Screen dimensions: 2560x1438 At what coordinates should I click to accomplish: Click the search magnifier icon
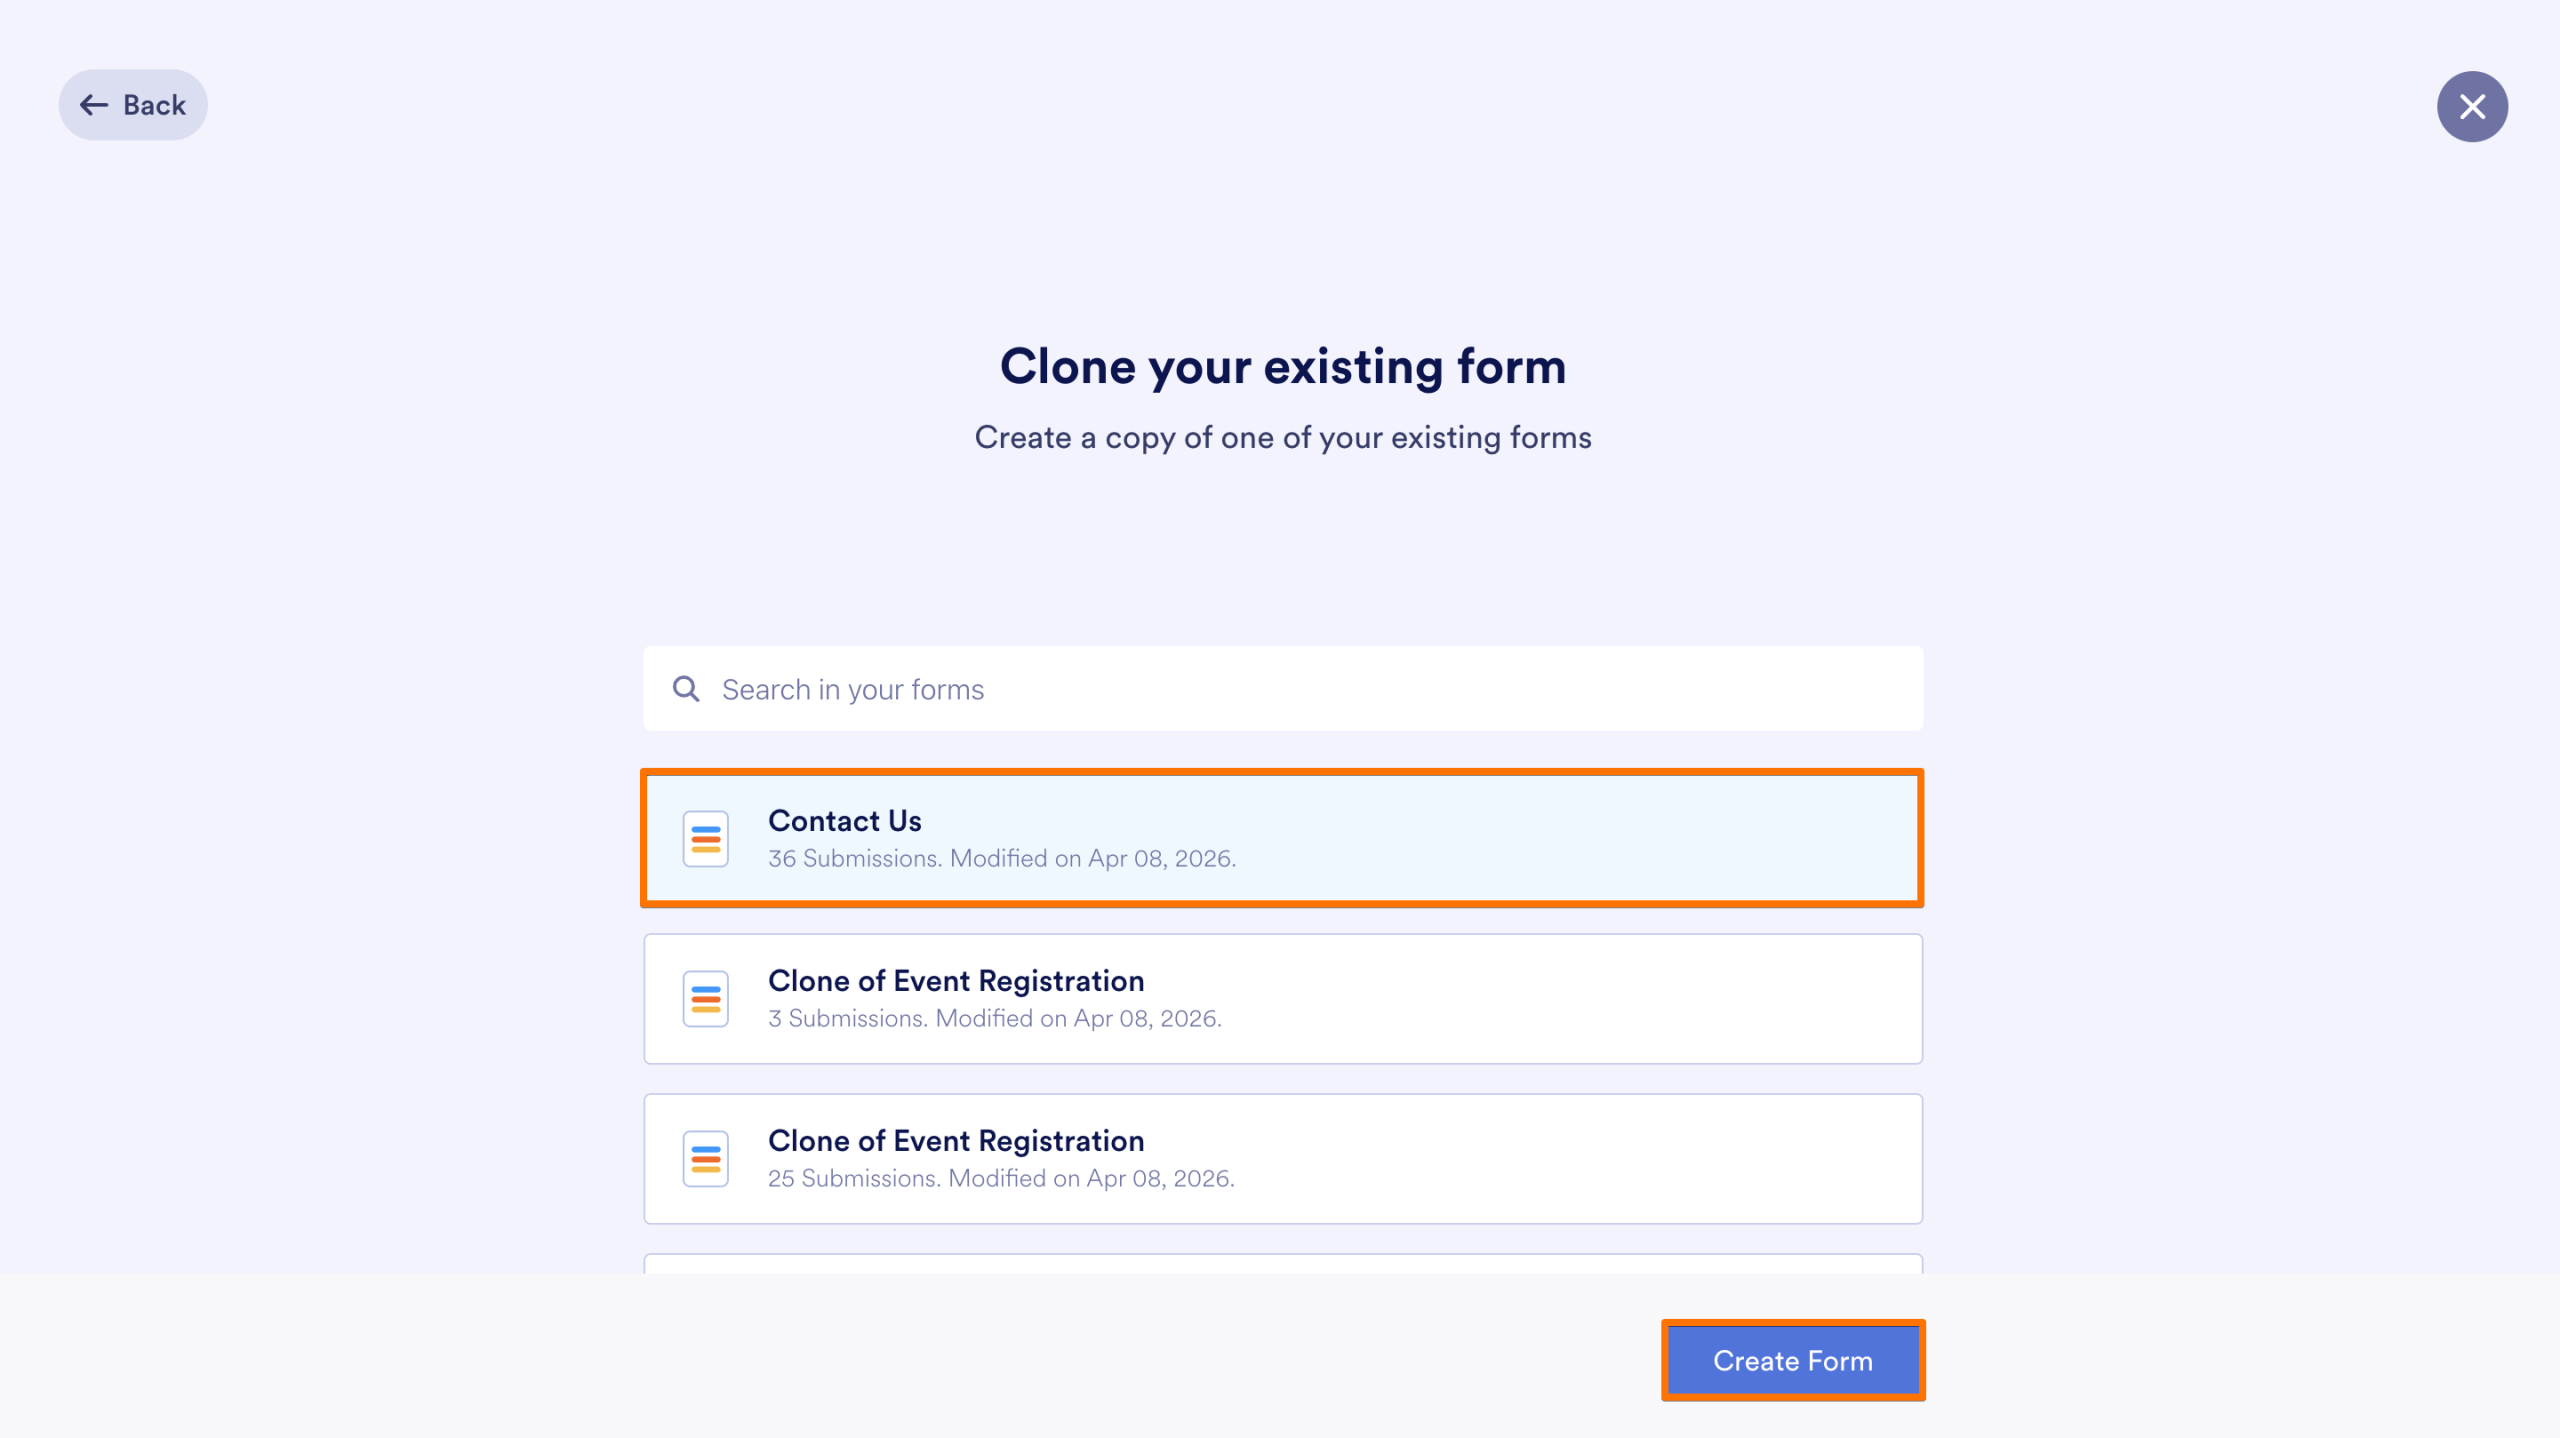coord(686,689)
